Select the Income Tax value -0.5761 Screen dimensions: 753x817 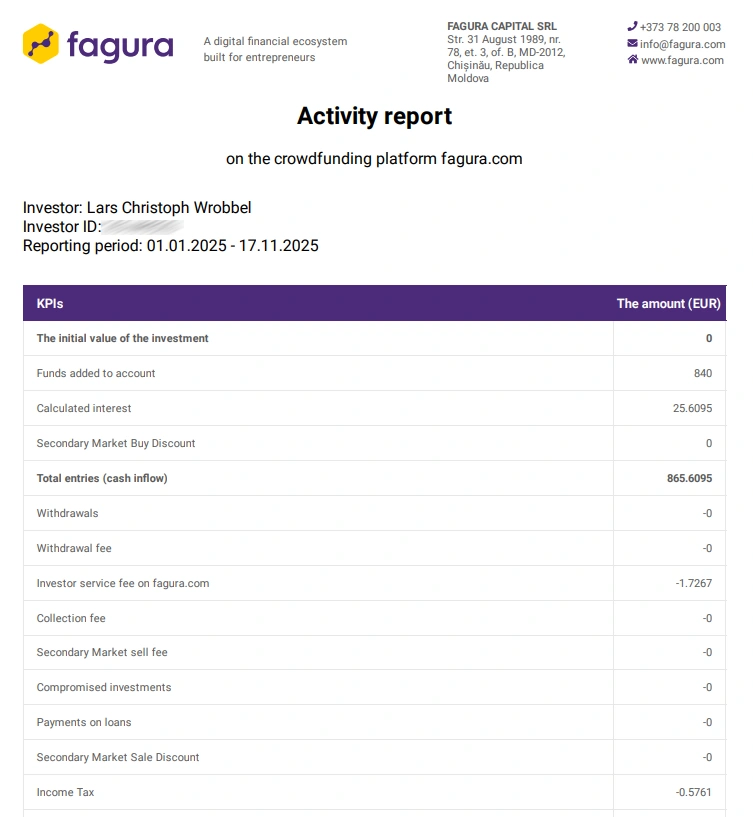693,792
